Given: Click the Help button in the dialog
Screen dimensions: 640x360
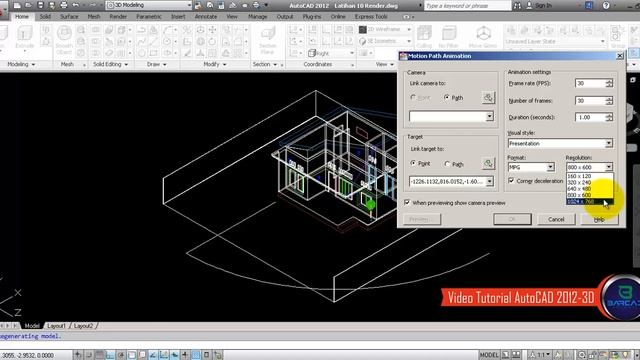Looking at the screenshot, I should (x=599, y=219).
